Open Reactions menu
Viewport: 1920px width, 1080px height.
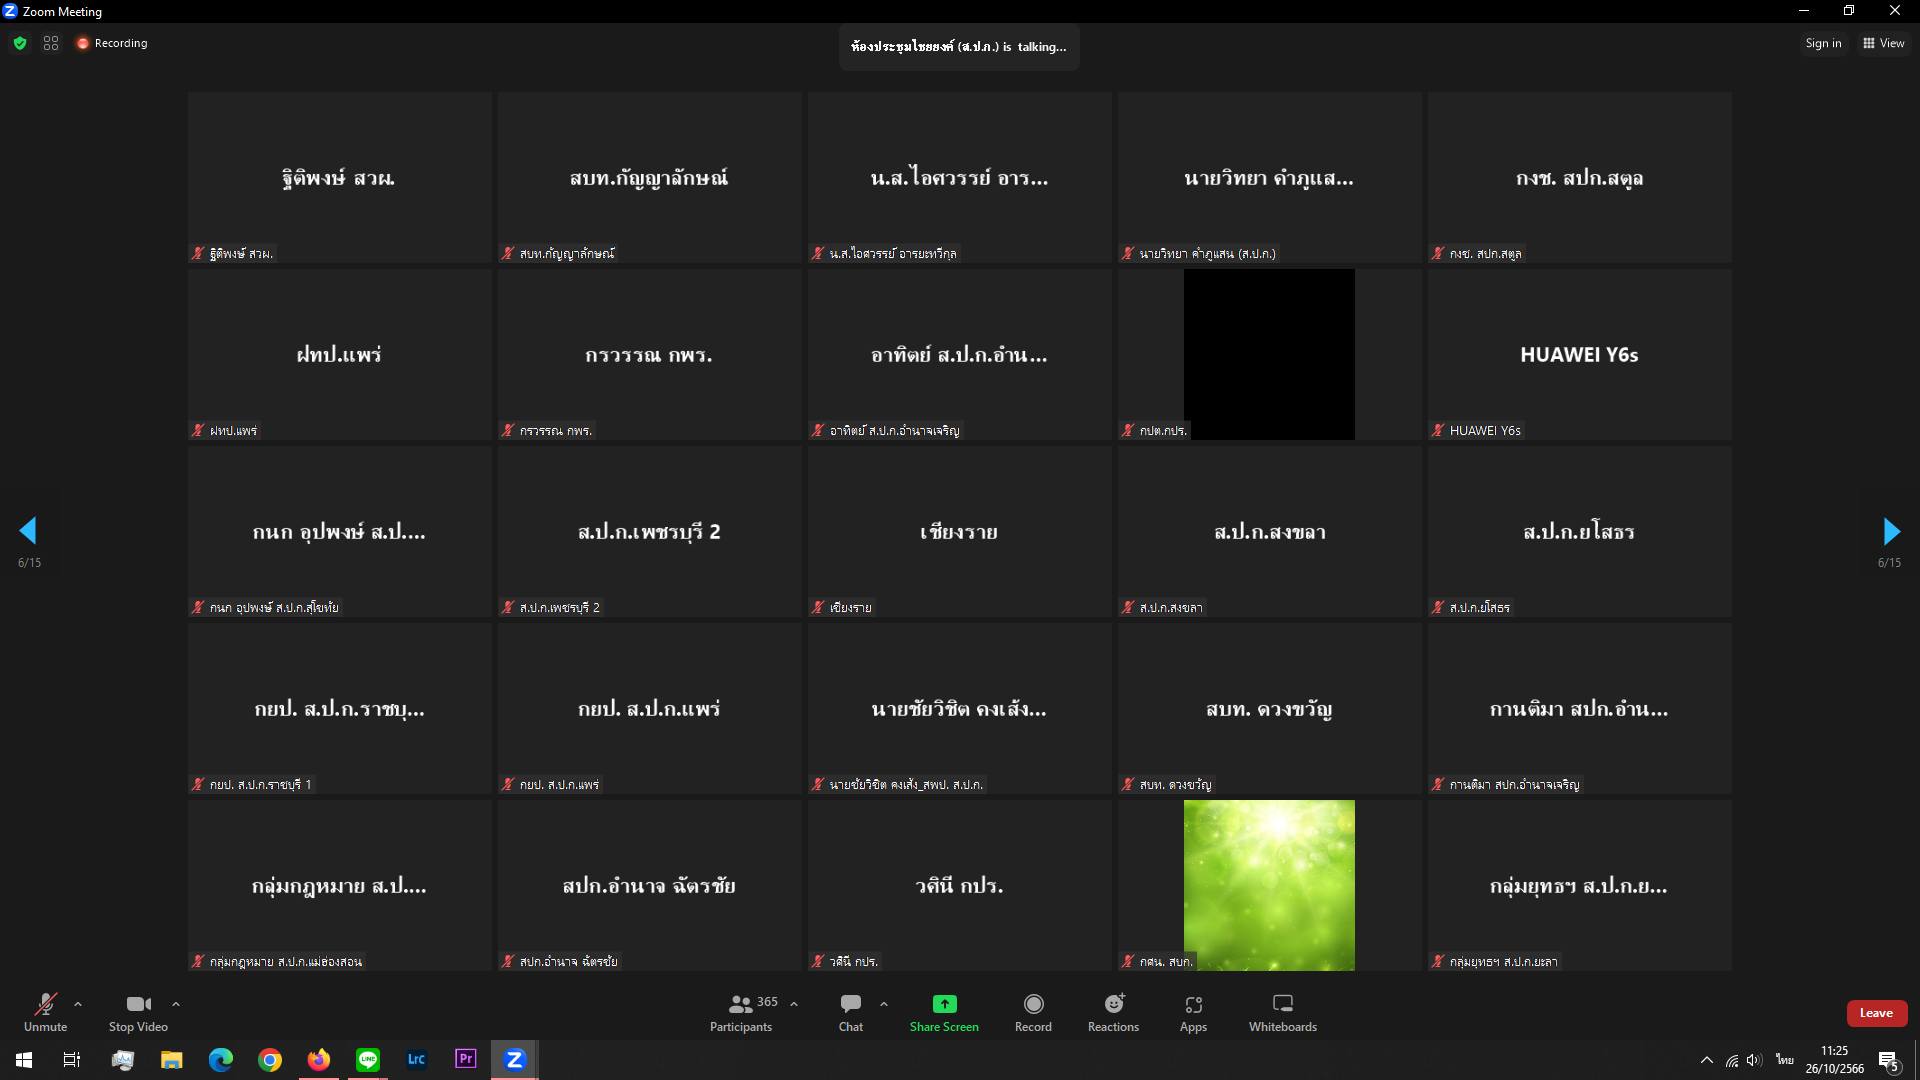[1113, 1012]
